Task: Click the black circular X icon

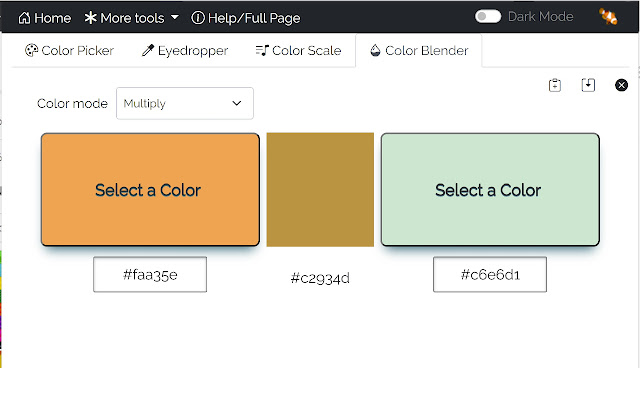Action: tap(621, 86)
